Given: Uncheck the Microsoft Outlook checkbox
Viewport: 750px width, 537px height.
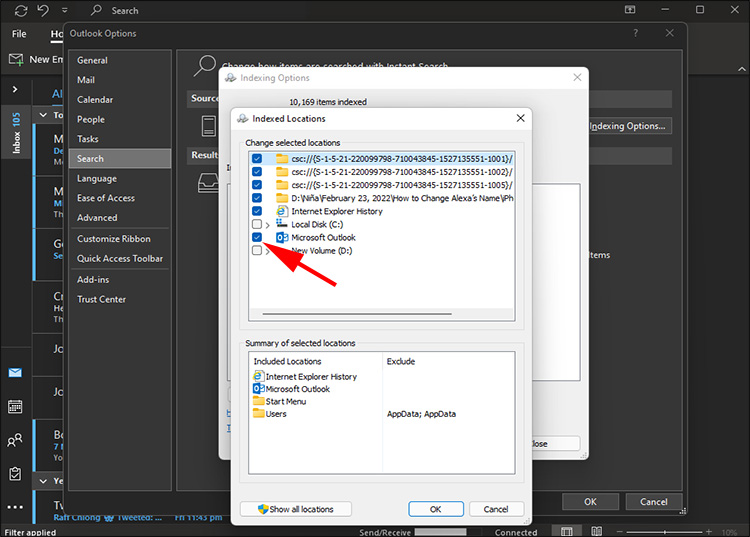Looking at the screenshot, I should (257, 237).
